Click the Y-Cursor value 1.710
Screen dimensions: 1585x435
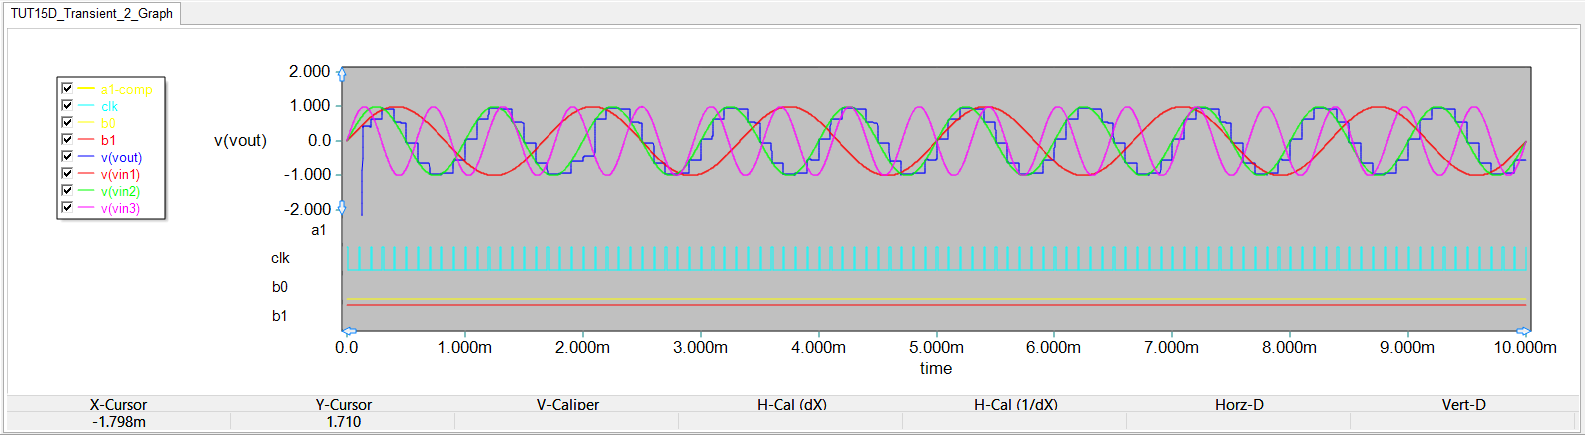pyautogui.click(x=343, y=422)
